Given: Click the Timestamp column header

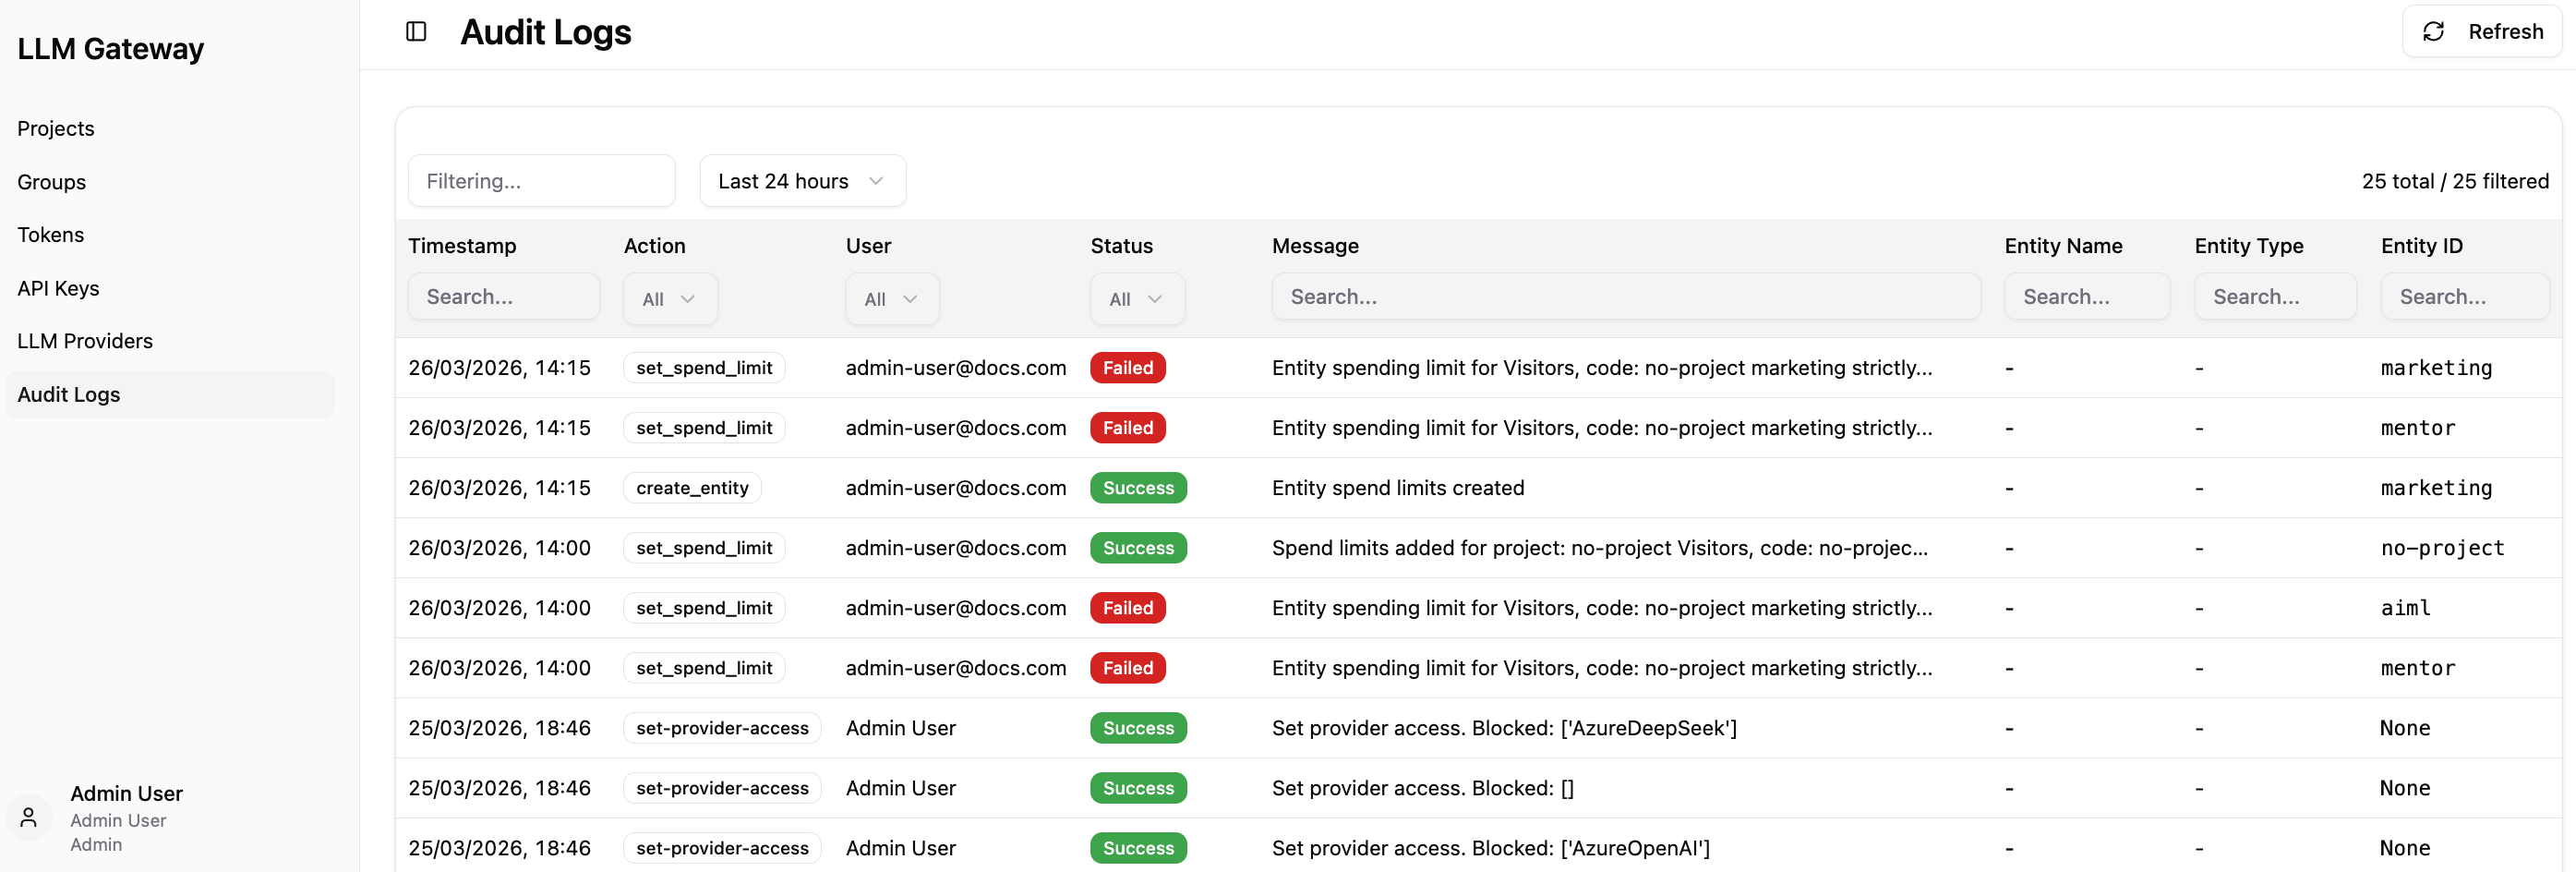Looking at the screenshot, I should click(x=462, y=246).
